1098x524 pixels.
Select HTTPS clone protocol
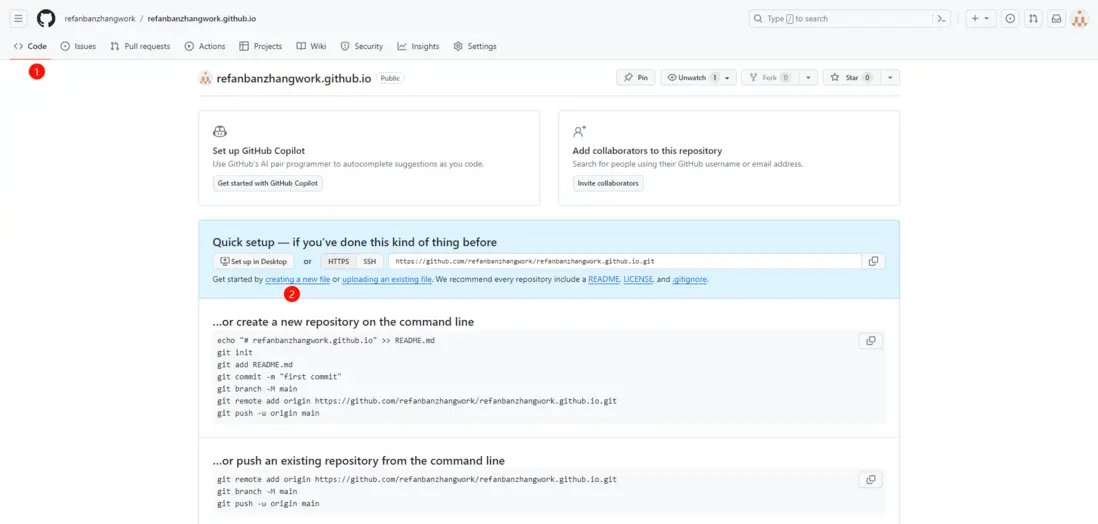click(338, 261)
